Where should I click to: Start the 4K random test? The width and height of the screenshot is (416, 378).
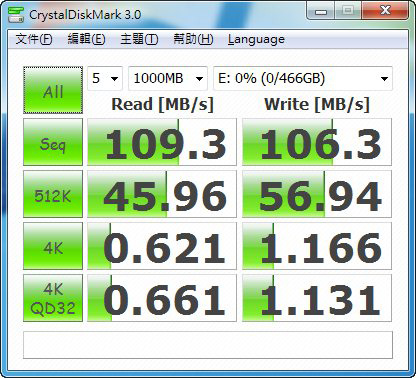[53, 246]
